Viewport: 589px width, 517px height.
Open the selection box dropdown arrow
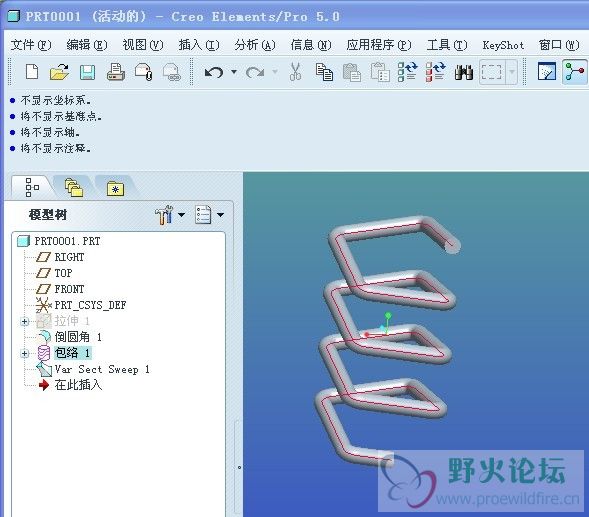tap(512, 71)
